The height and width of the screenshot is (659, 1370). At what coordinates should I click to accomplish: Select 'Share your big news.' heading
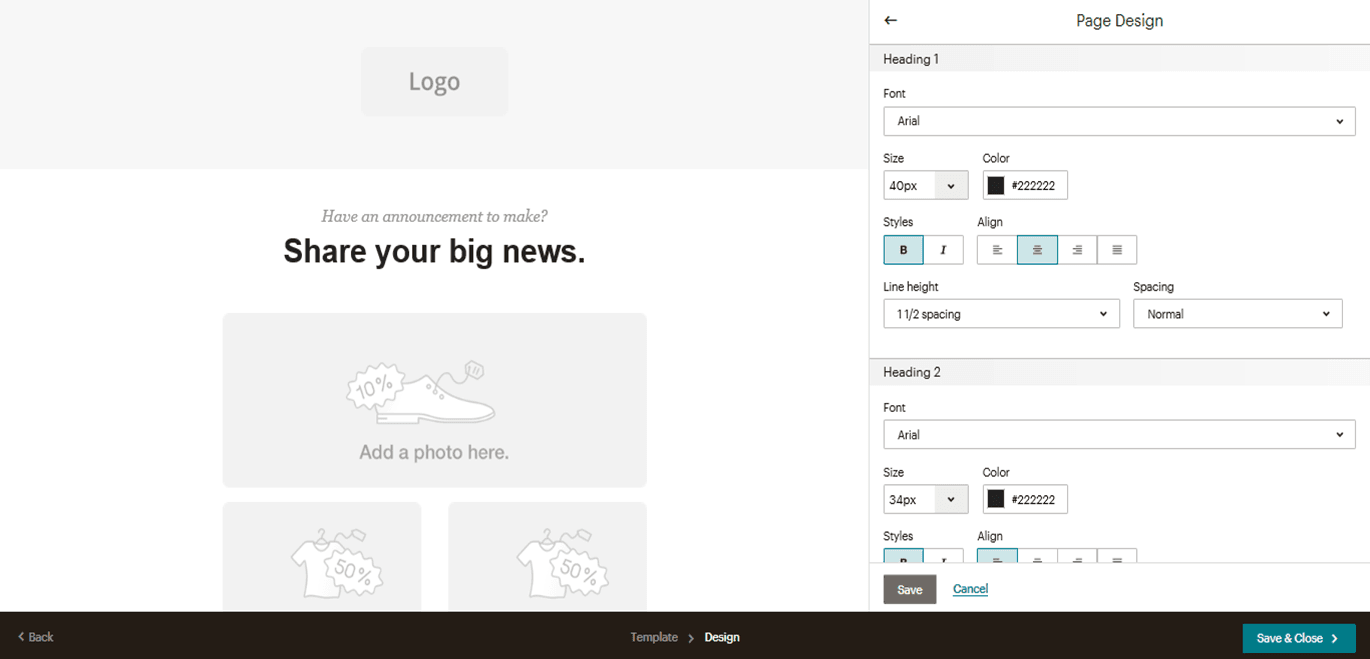(434, 251)
